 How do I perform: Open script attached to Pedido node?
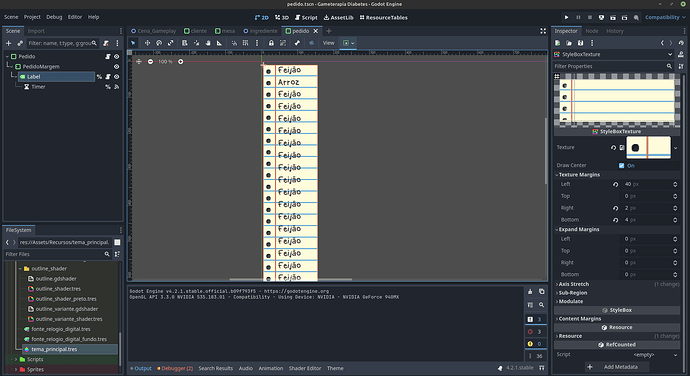click(108, 56)
